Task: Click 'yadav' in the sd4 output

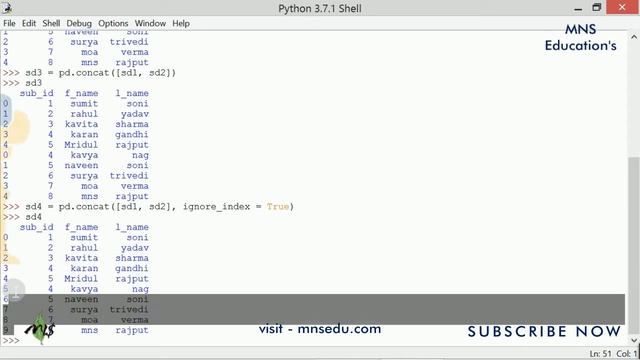Action: tap(135, 248)
